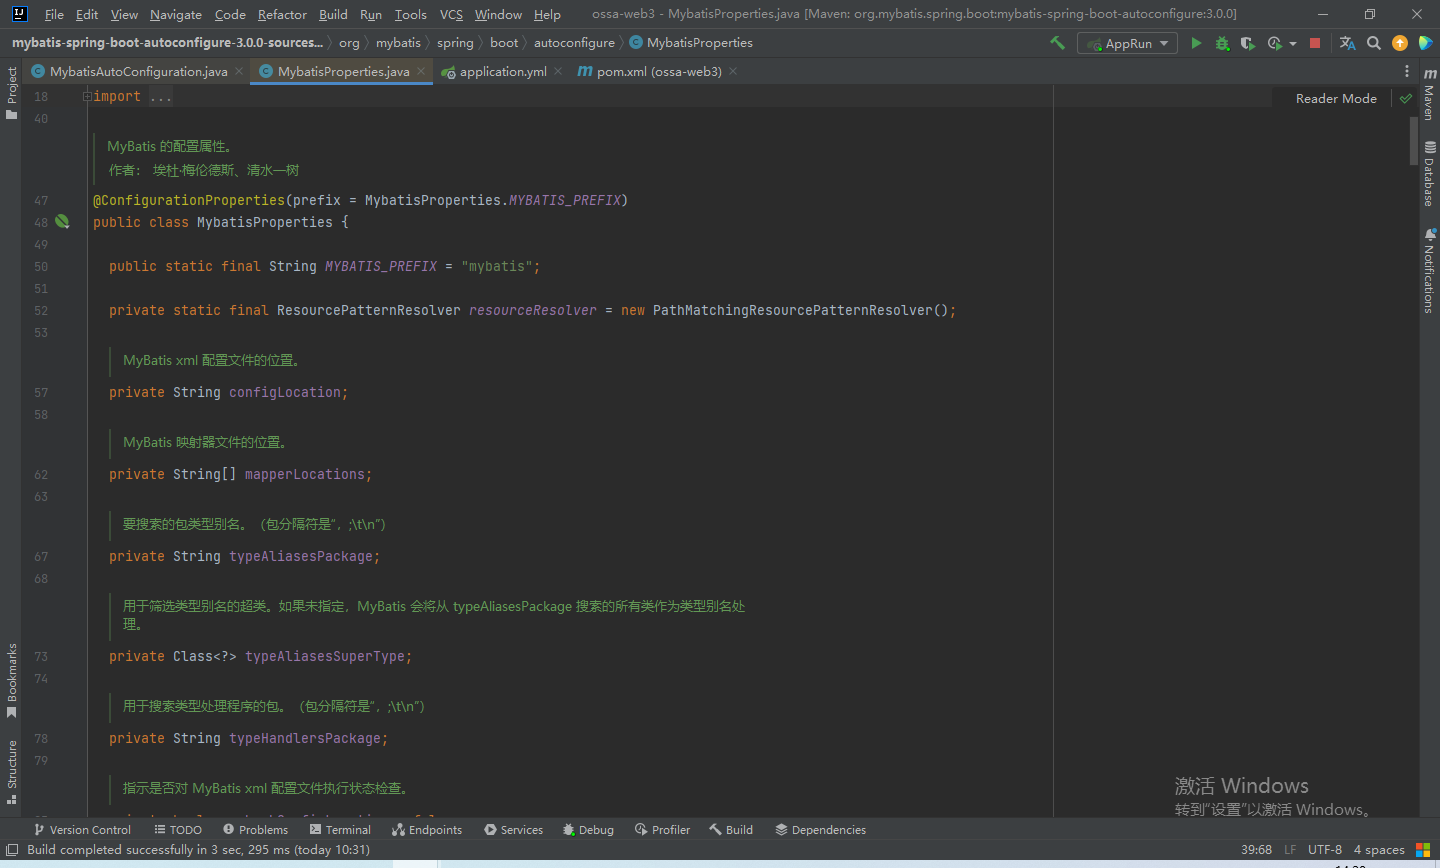1440x868 pixels.
Task: Open the Terminal tool window
Action: [x=340, y=830]
